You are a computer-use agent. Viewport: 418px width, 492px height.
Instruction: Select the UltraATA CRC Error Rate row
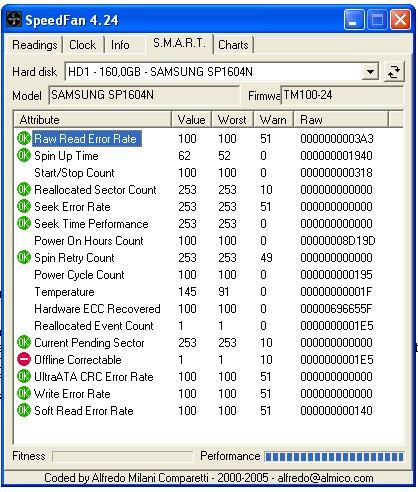[209, 376]
